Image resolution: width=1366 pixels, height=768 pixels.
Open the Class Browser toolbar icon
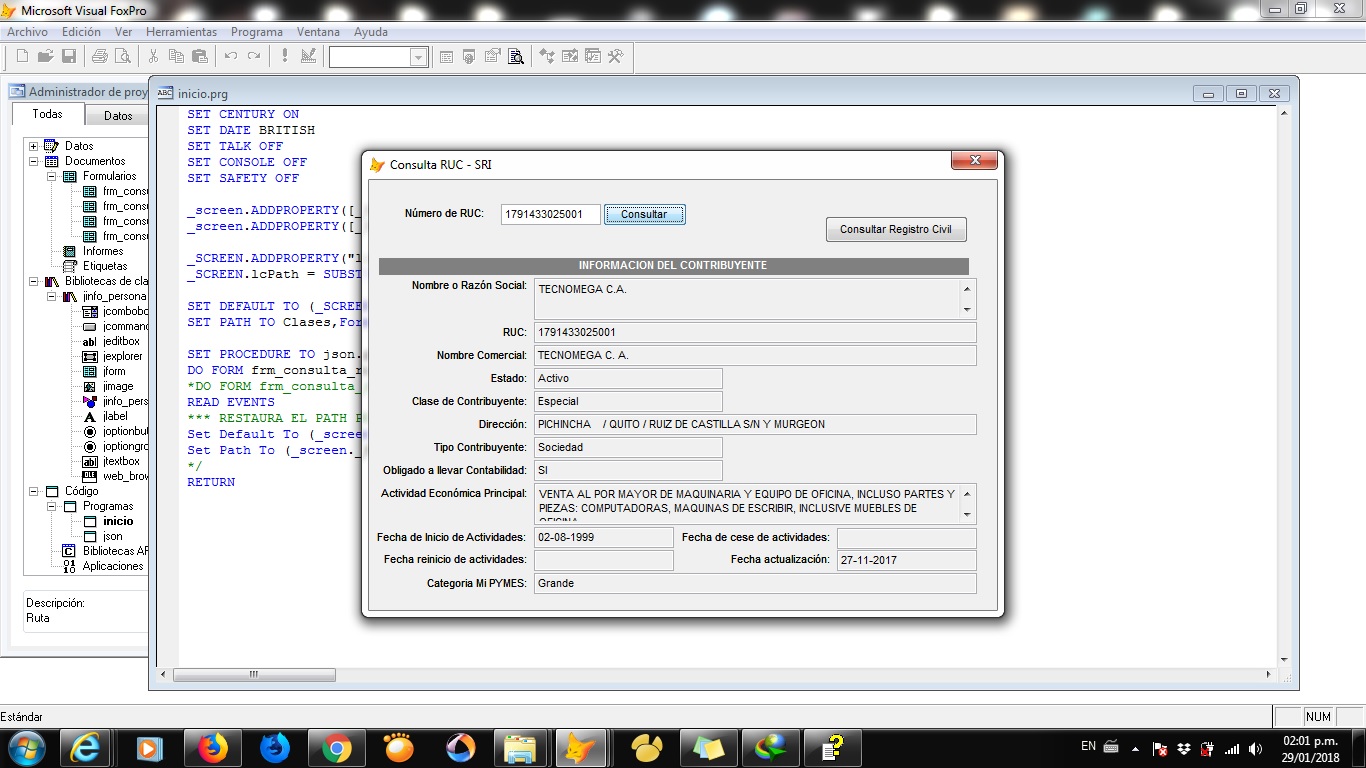click(x=547, y=57)
